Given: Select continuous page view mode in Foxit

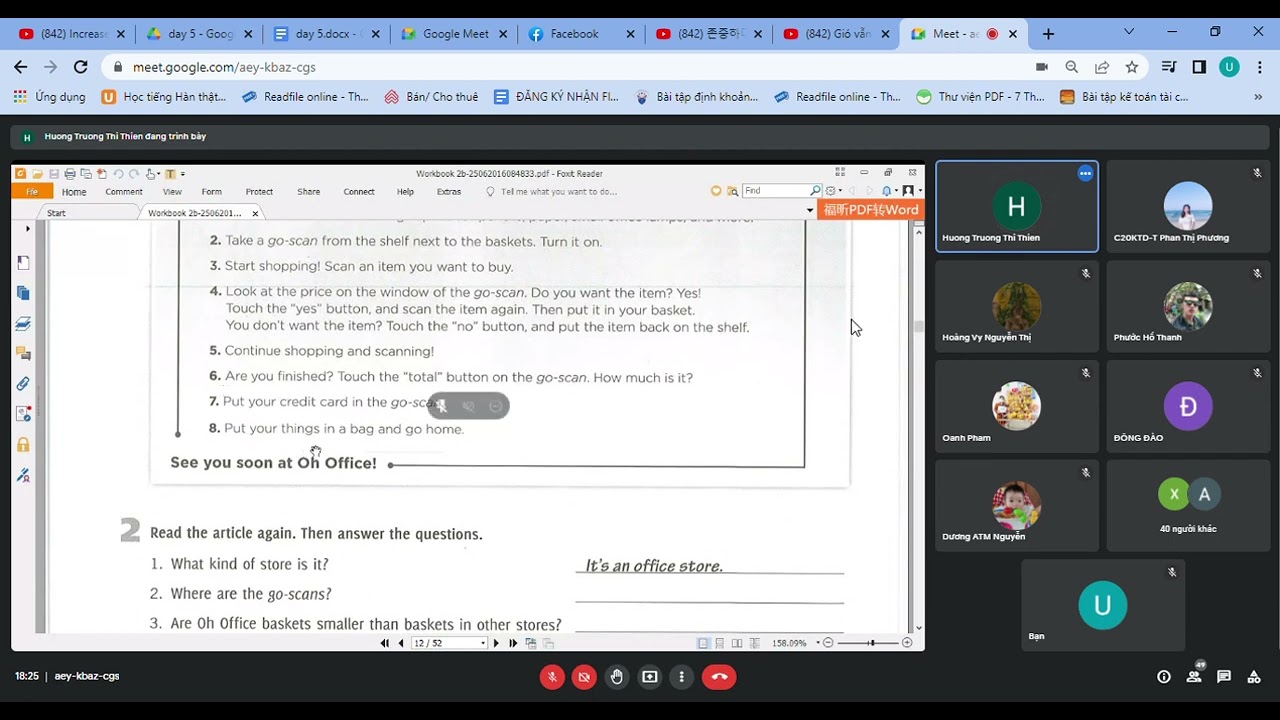Looking at the screenshot, I should click(x=720, y=643).
